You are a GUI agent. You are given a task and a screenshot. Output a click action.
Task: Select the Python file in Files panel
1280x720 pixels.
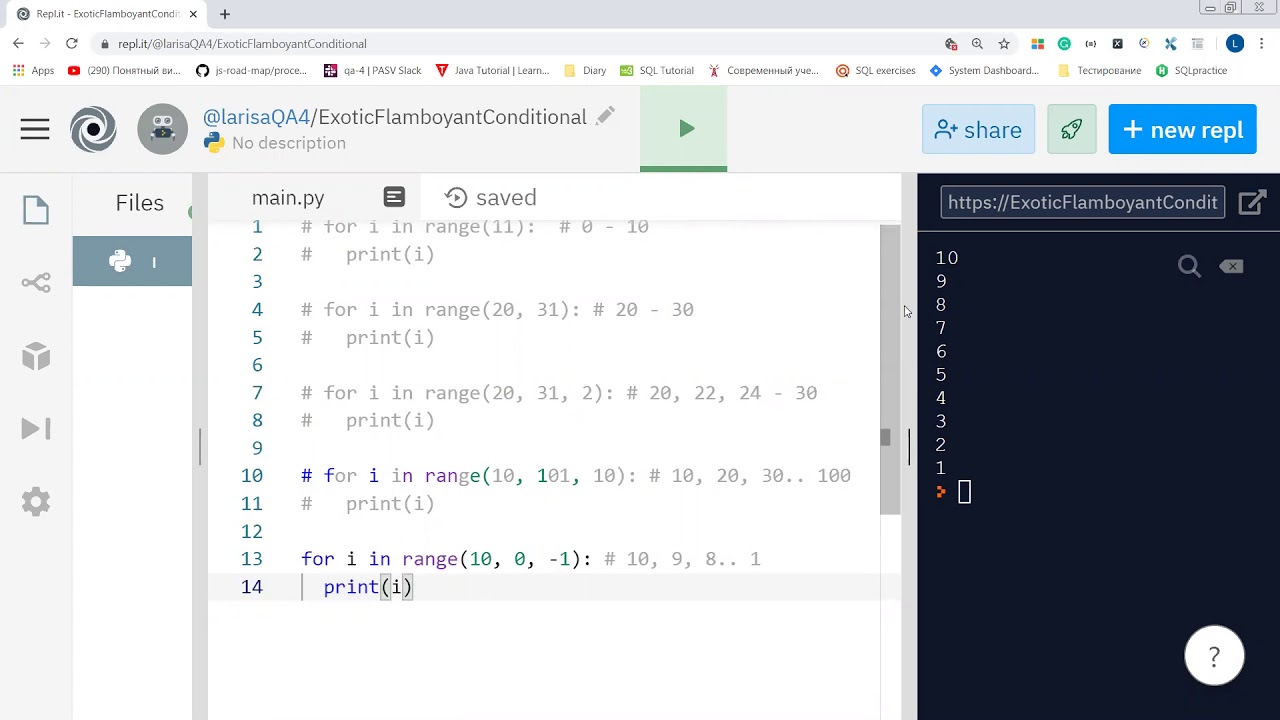[132, 262]
